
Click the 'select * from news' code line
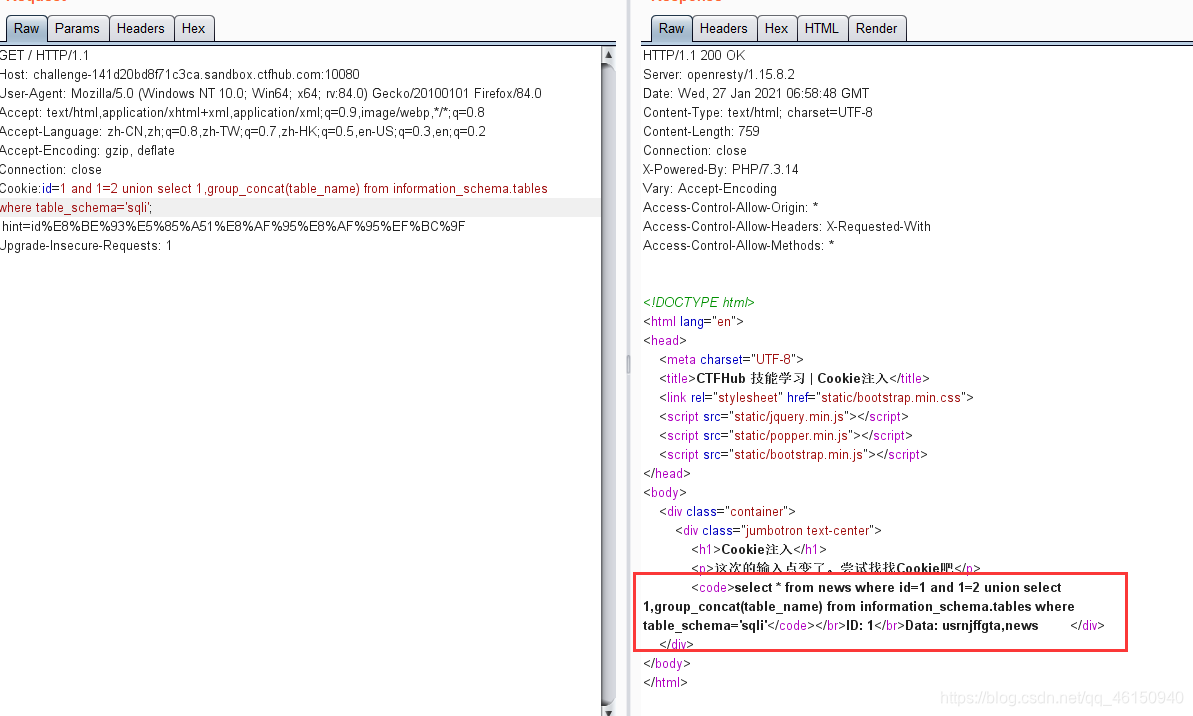876,587
